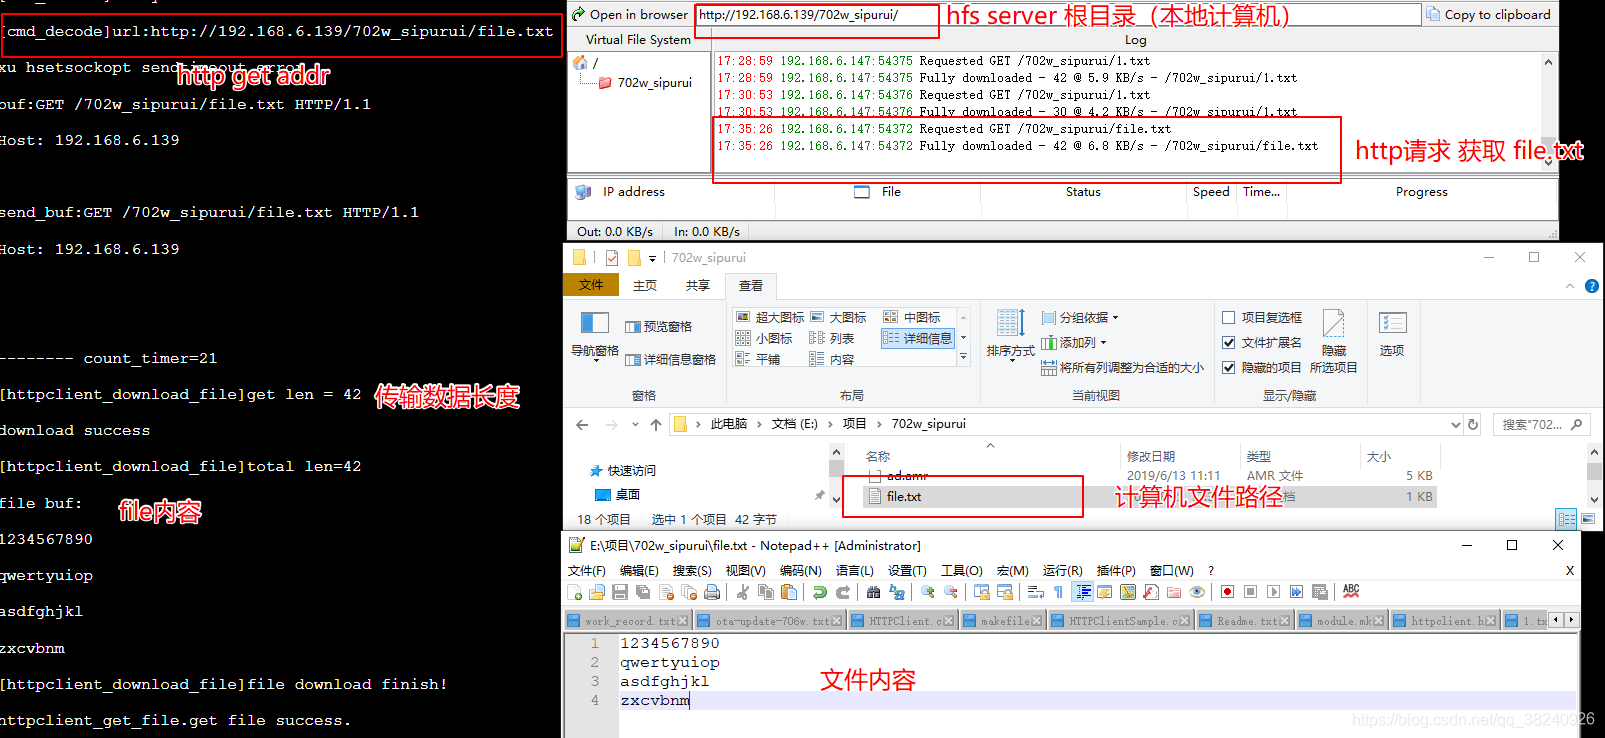Click the Explorer search box

1541,424
